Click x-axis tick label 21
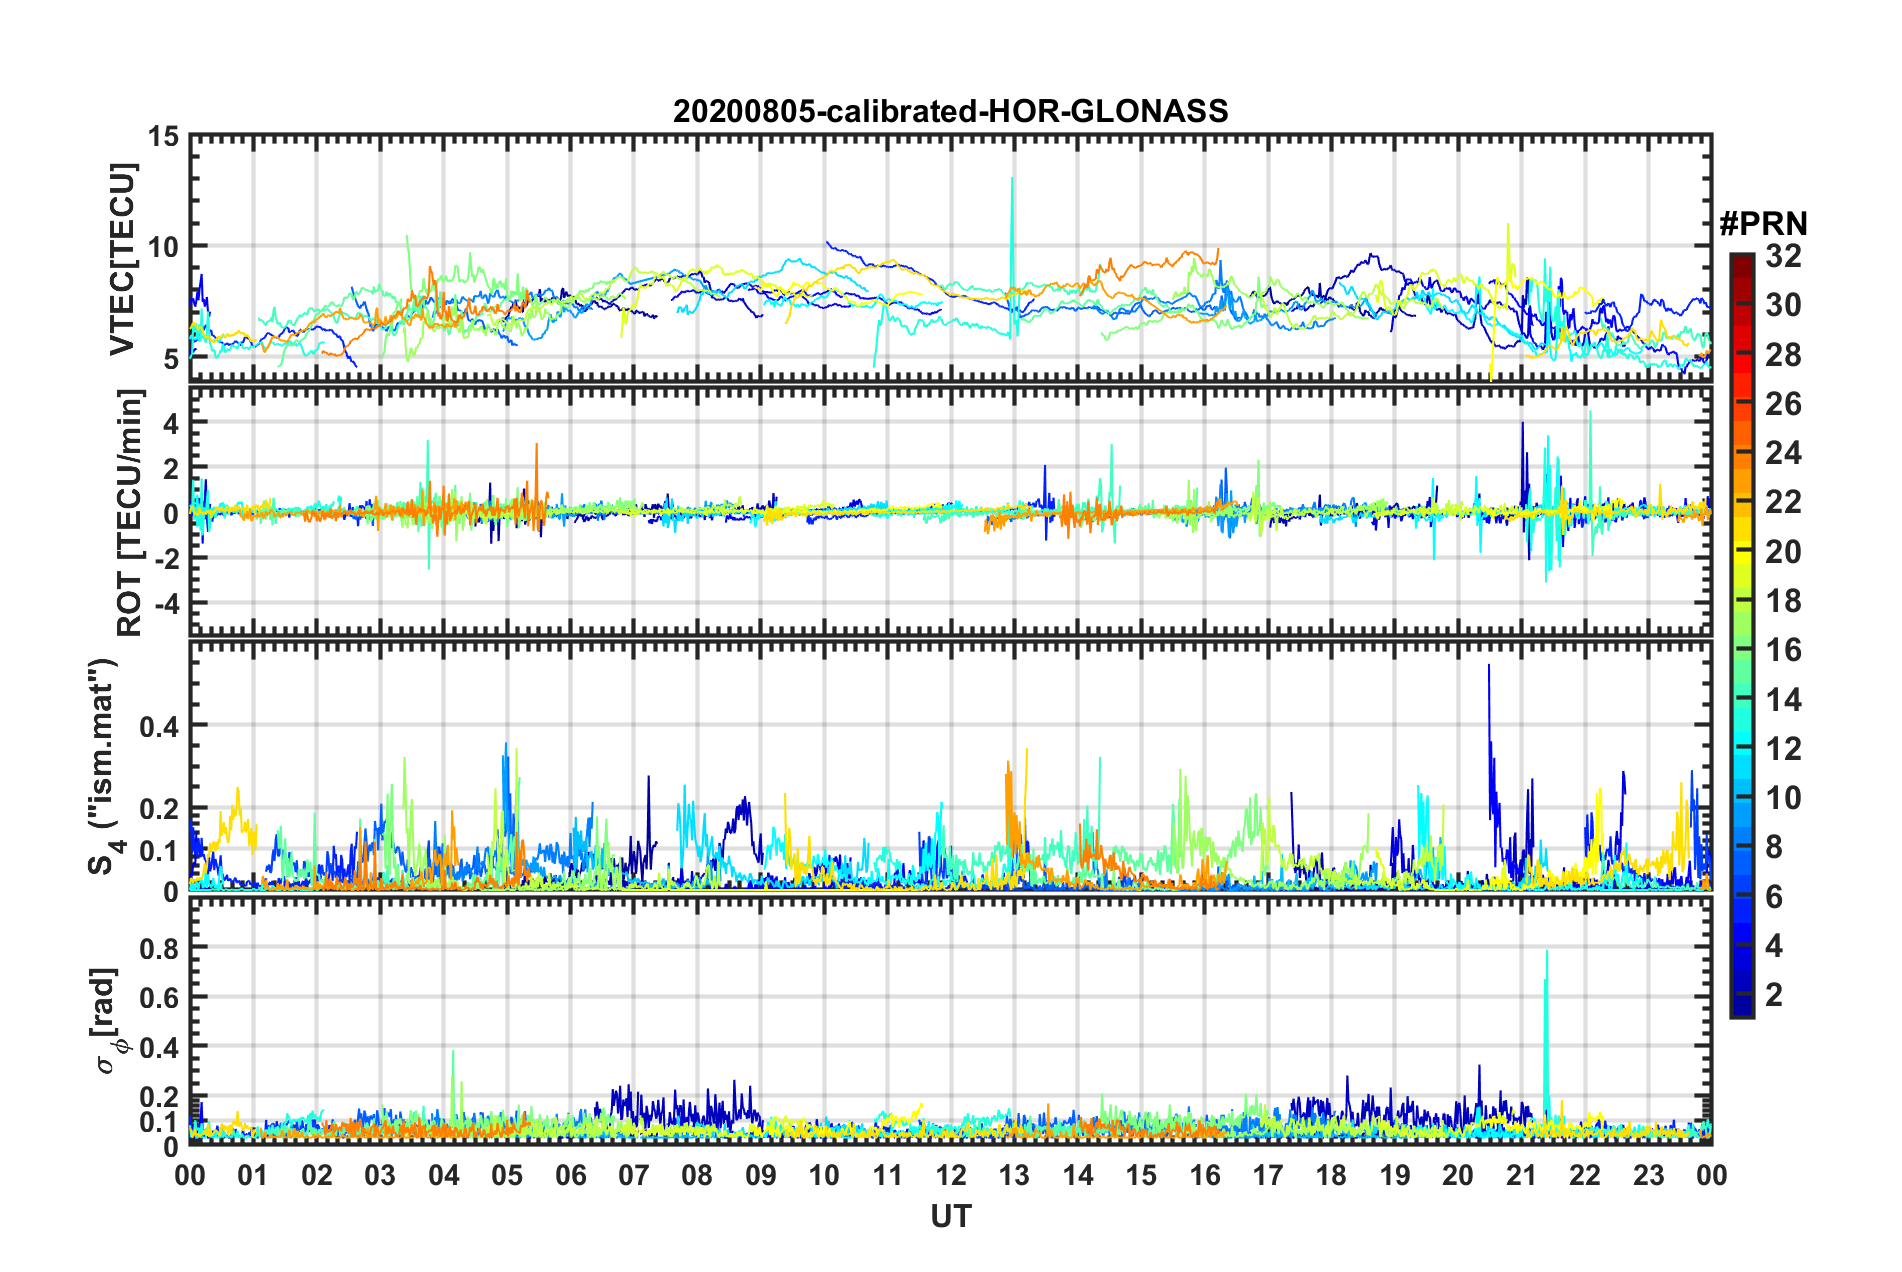This screenshot has height=1272, width=1902. pos(1521,1175)
